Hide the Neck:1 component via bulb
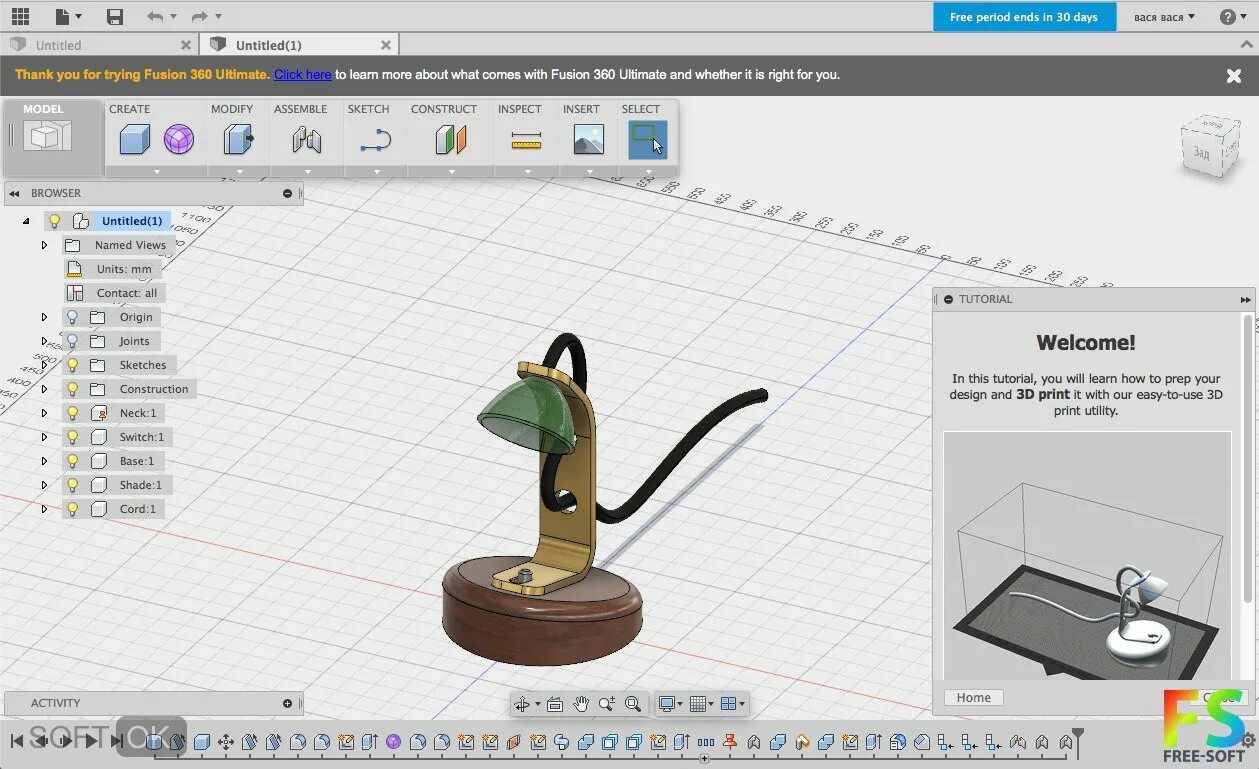This screenshot has width=1259, height=769. [x=72, y=413]
